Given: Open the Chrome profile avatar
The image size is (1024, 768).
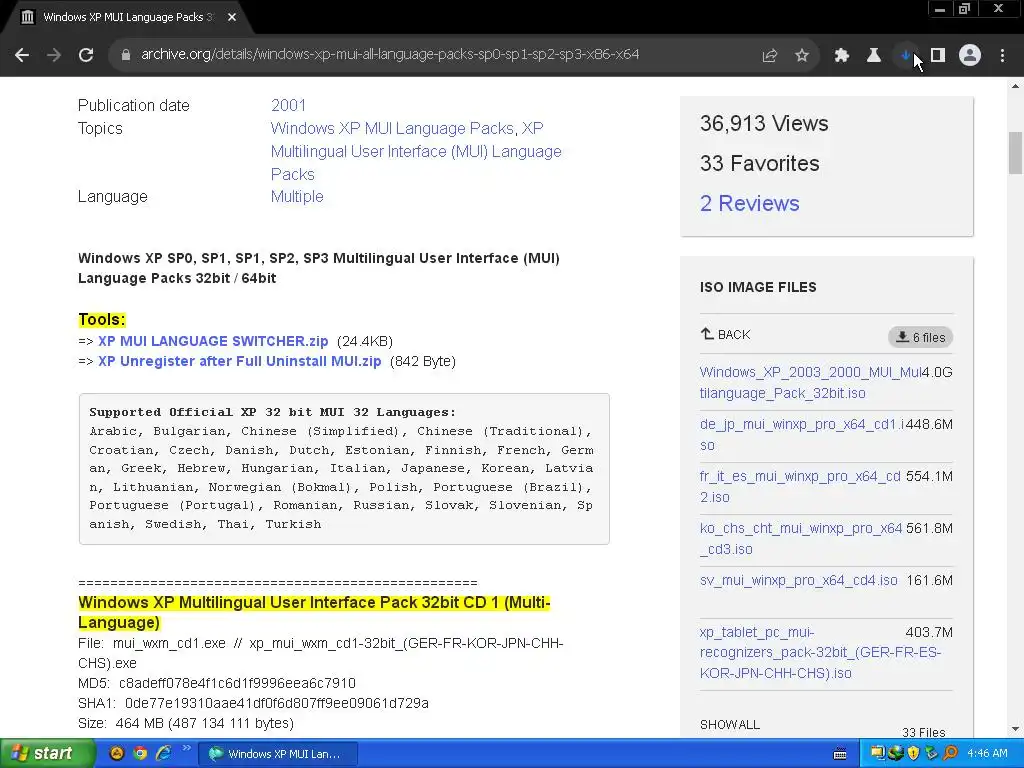Looking at the screenshot, I should (x=970, y=56).
